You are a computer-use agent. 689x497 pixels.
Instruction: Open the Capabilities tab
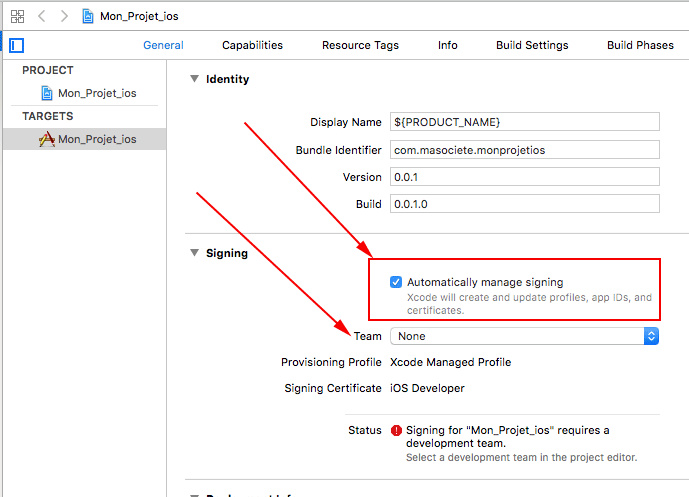pyautogui.click(x=252, y=45)
